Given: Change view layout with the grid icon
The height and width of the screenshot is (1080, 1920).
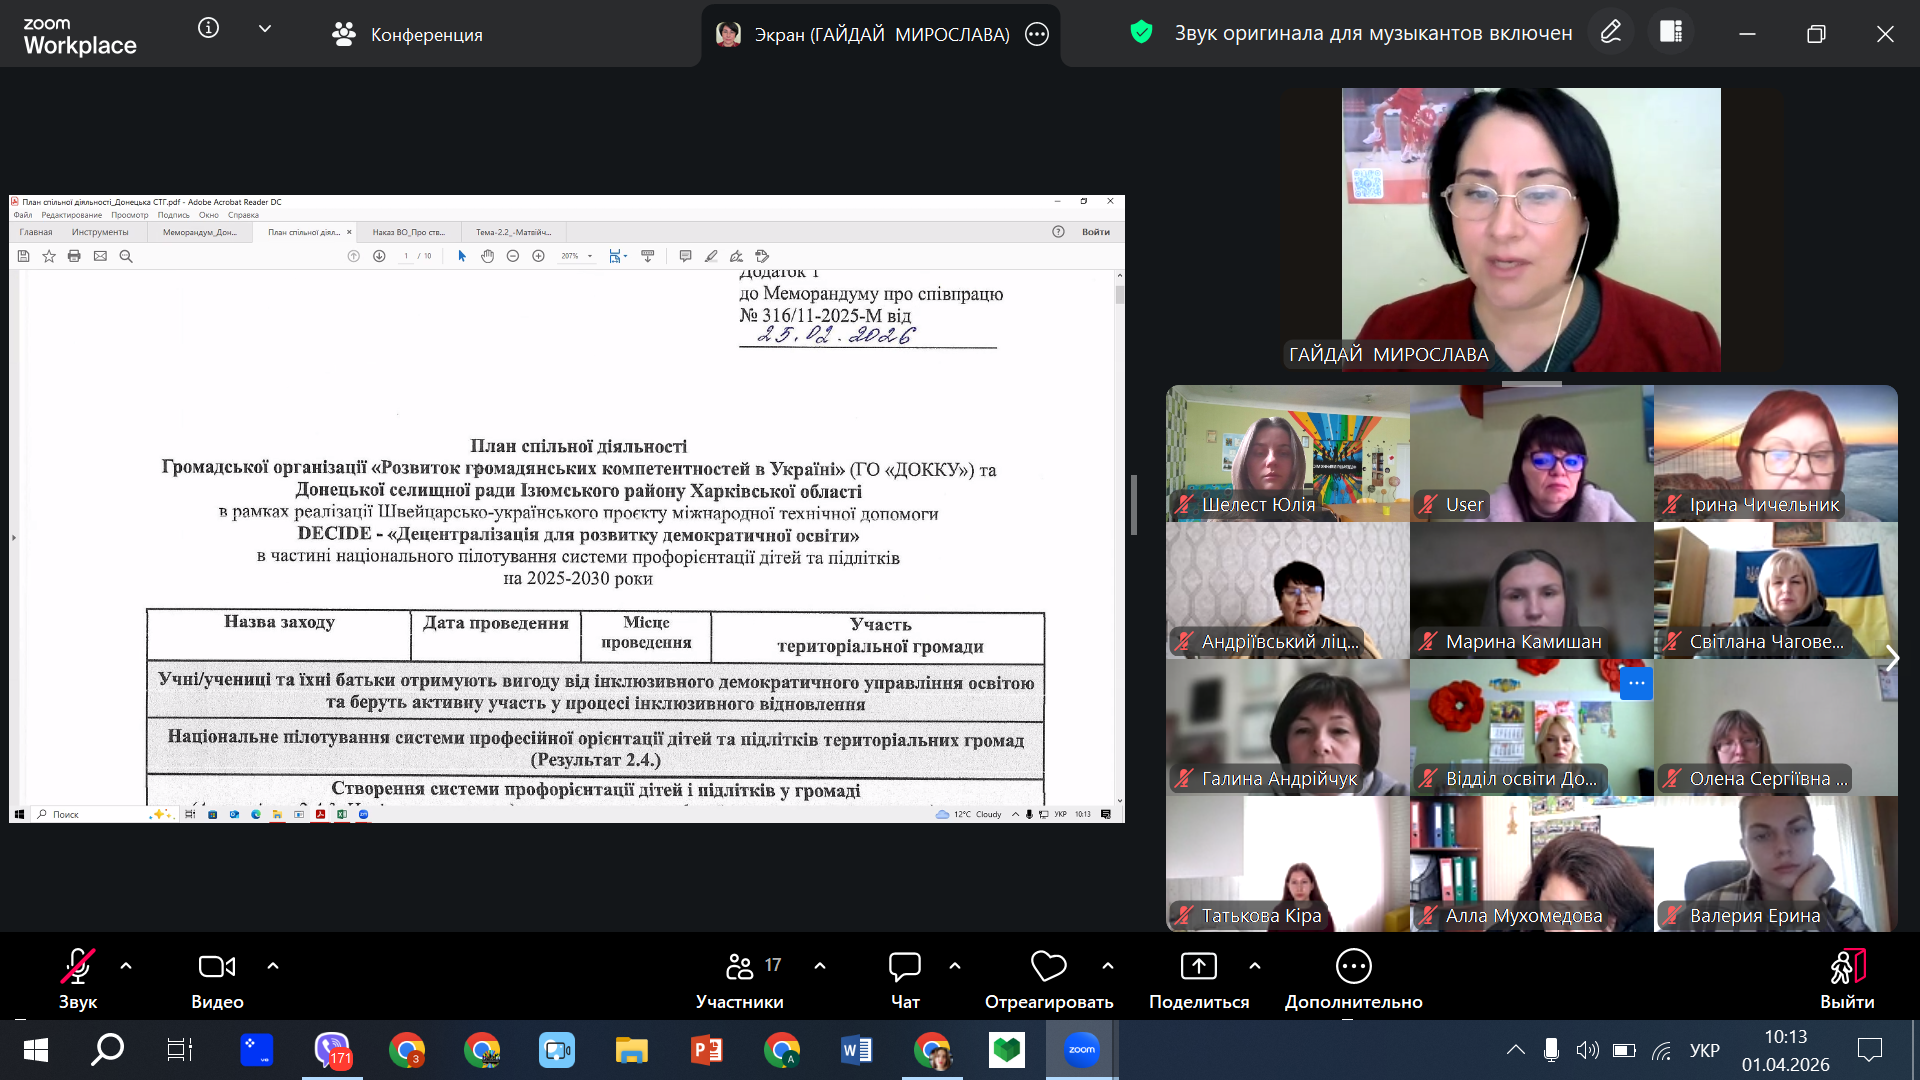Looking at the screenshot, I should [1671, 33].
